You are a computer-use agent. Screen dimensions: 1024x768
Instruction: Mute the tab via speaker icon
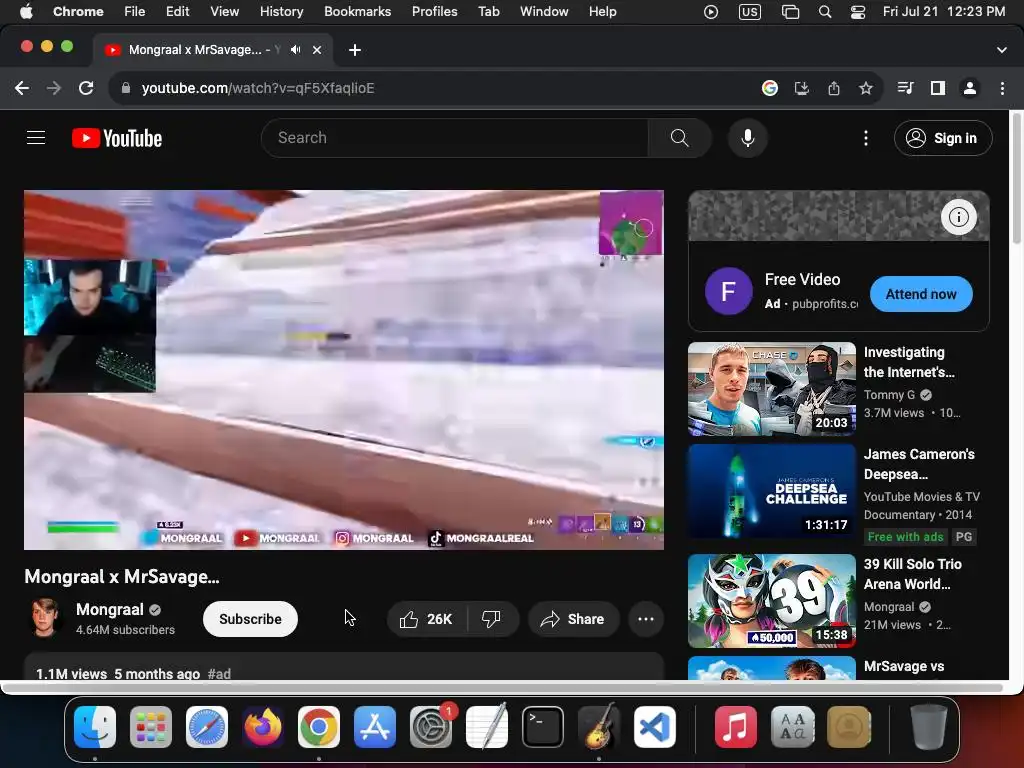[x=296, y=50]
